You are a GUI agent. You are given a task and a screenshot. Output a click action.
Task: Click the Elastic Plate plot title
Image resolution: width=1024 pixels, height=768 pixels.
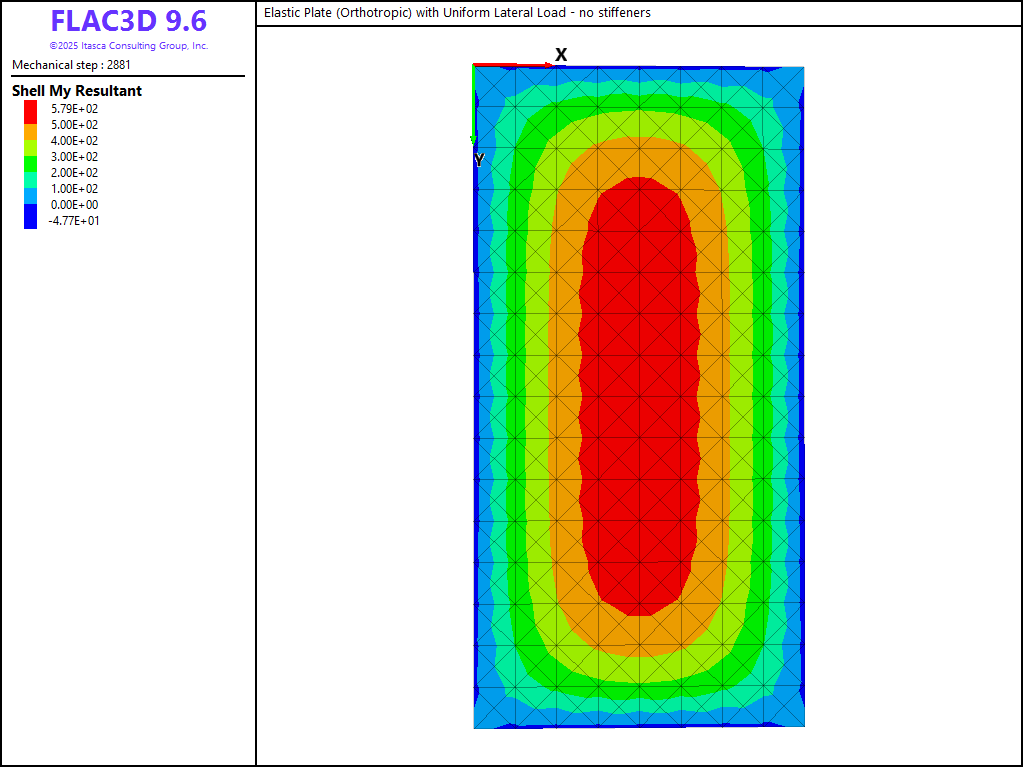457,13
